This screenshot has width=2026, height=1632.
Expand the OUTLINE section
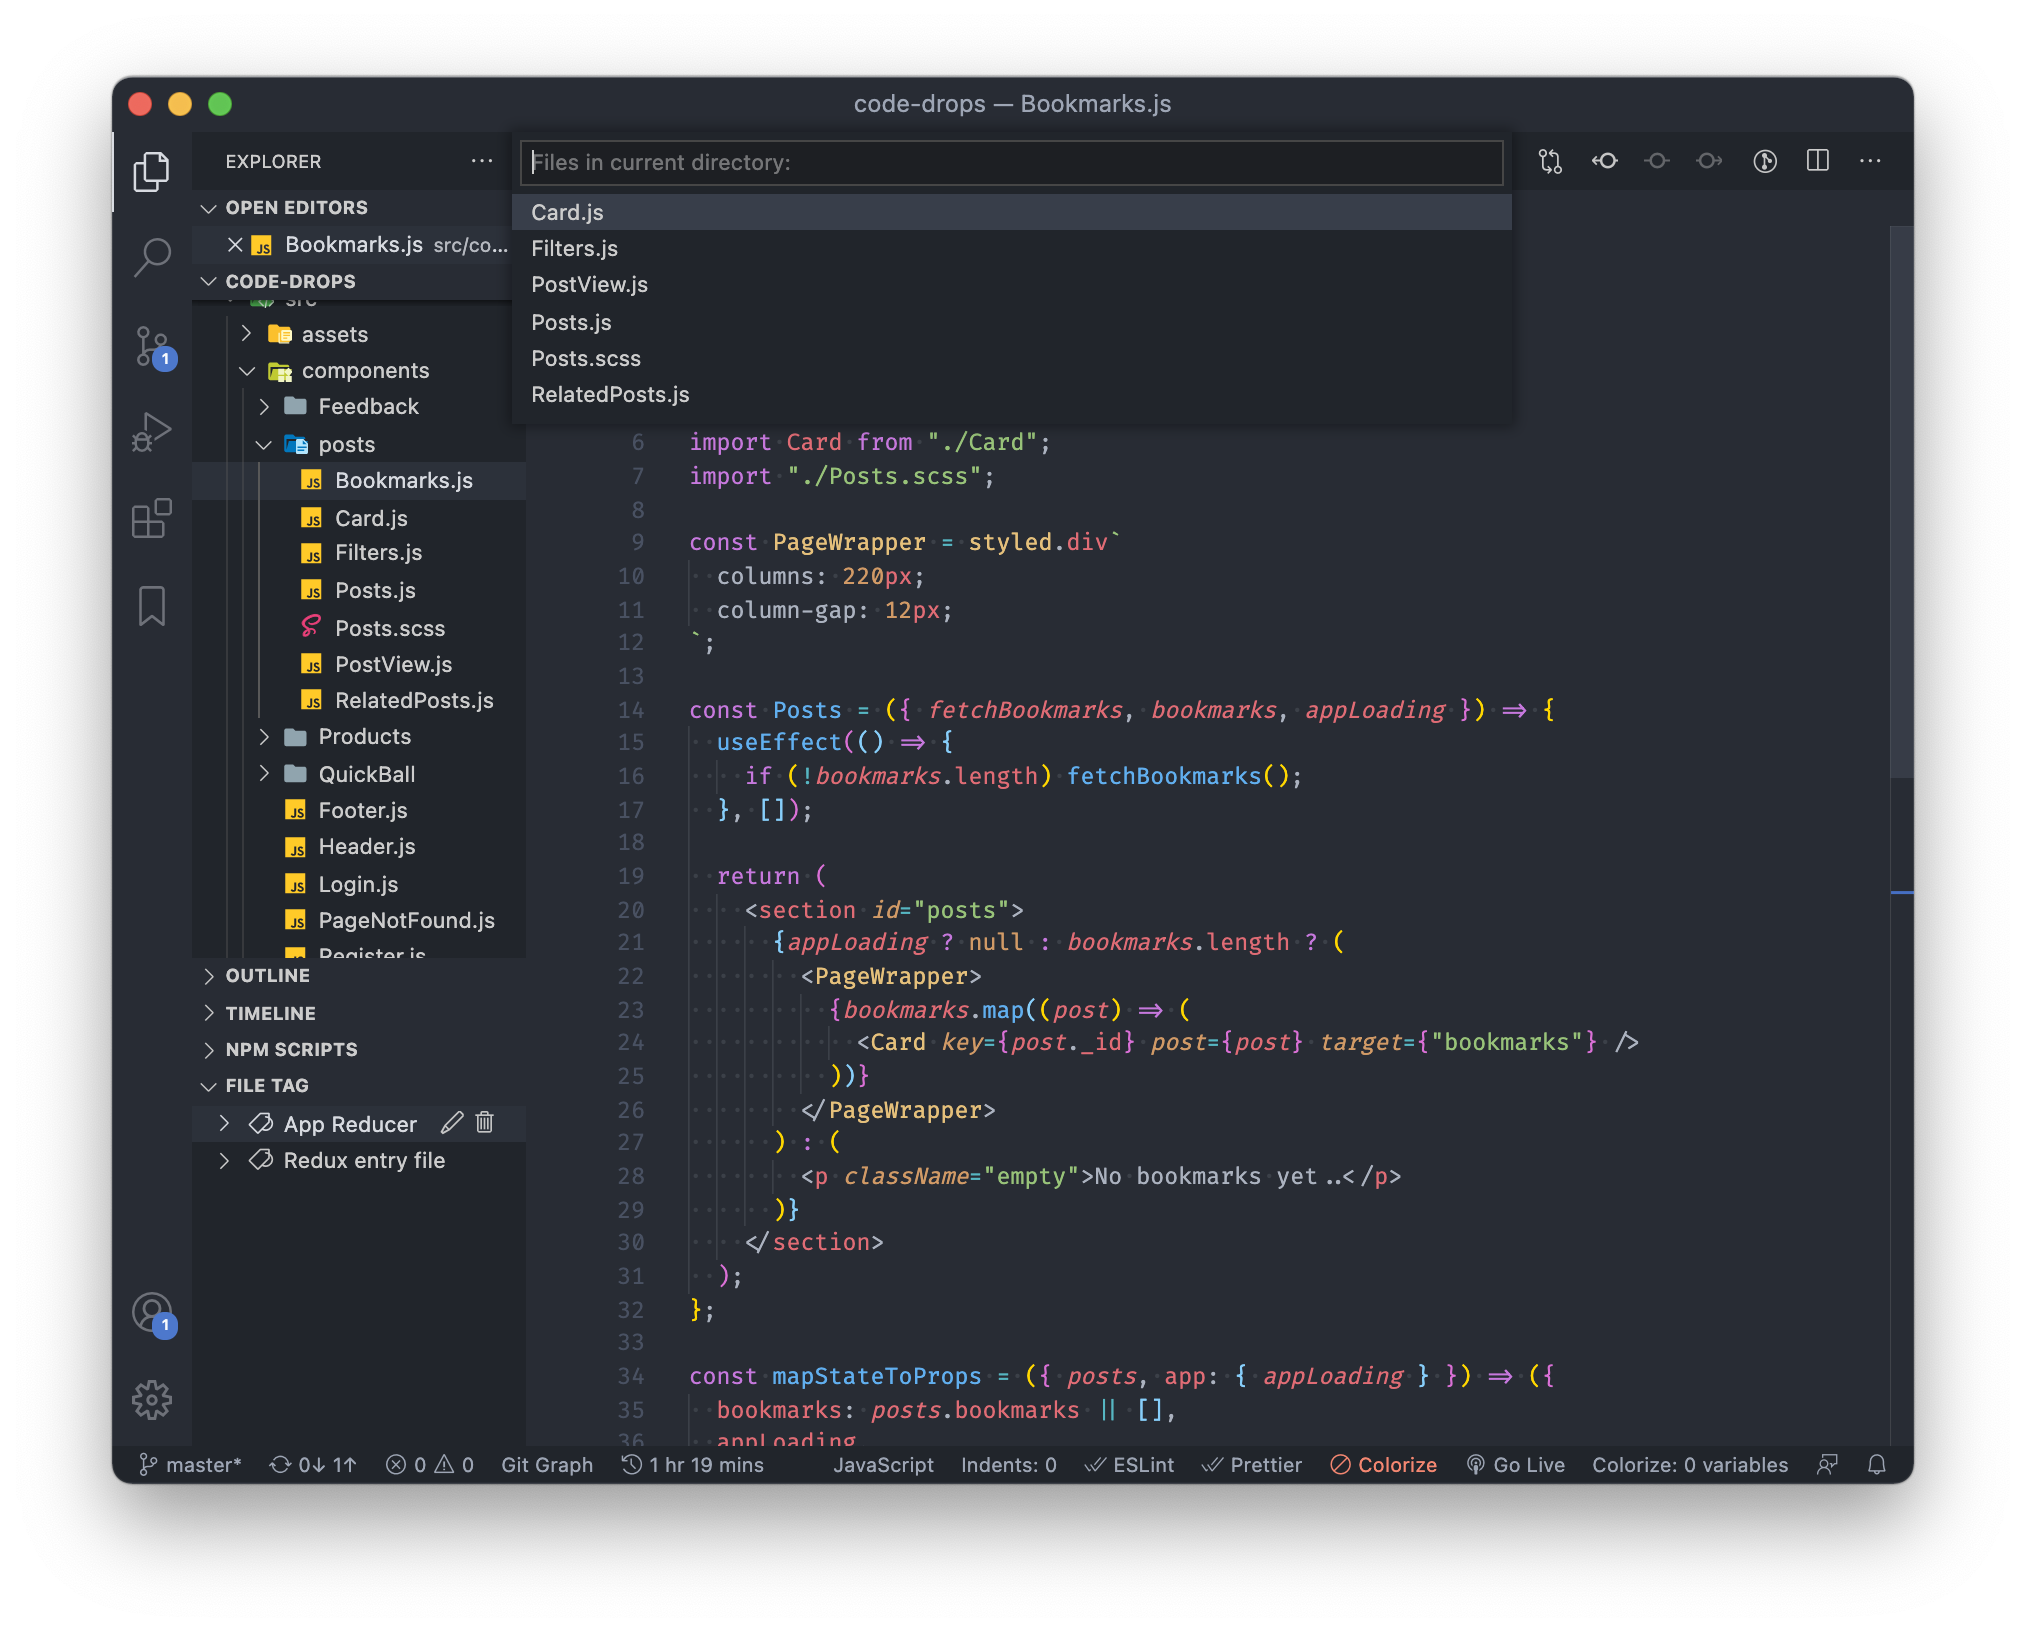(x=267, y=975)
